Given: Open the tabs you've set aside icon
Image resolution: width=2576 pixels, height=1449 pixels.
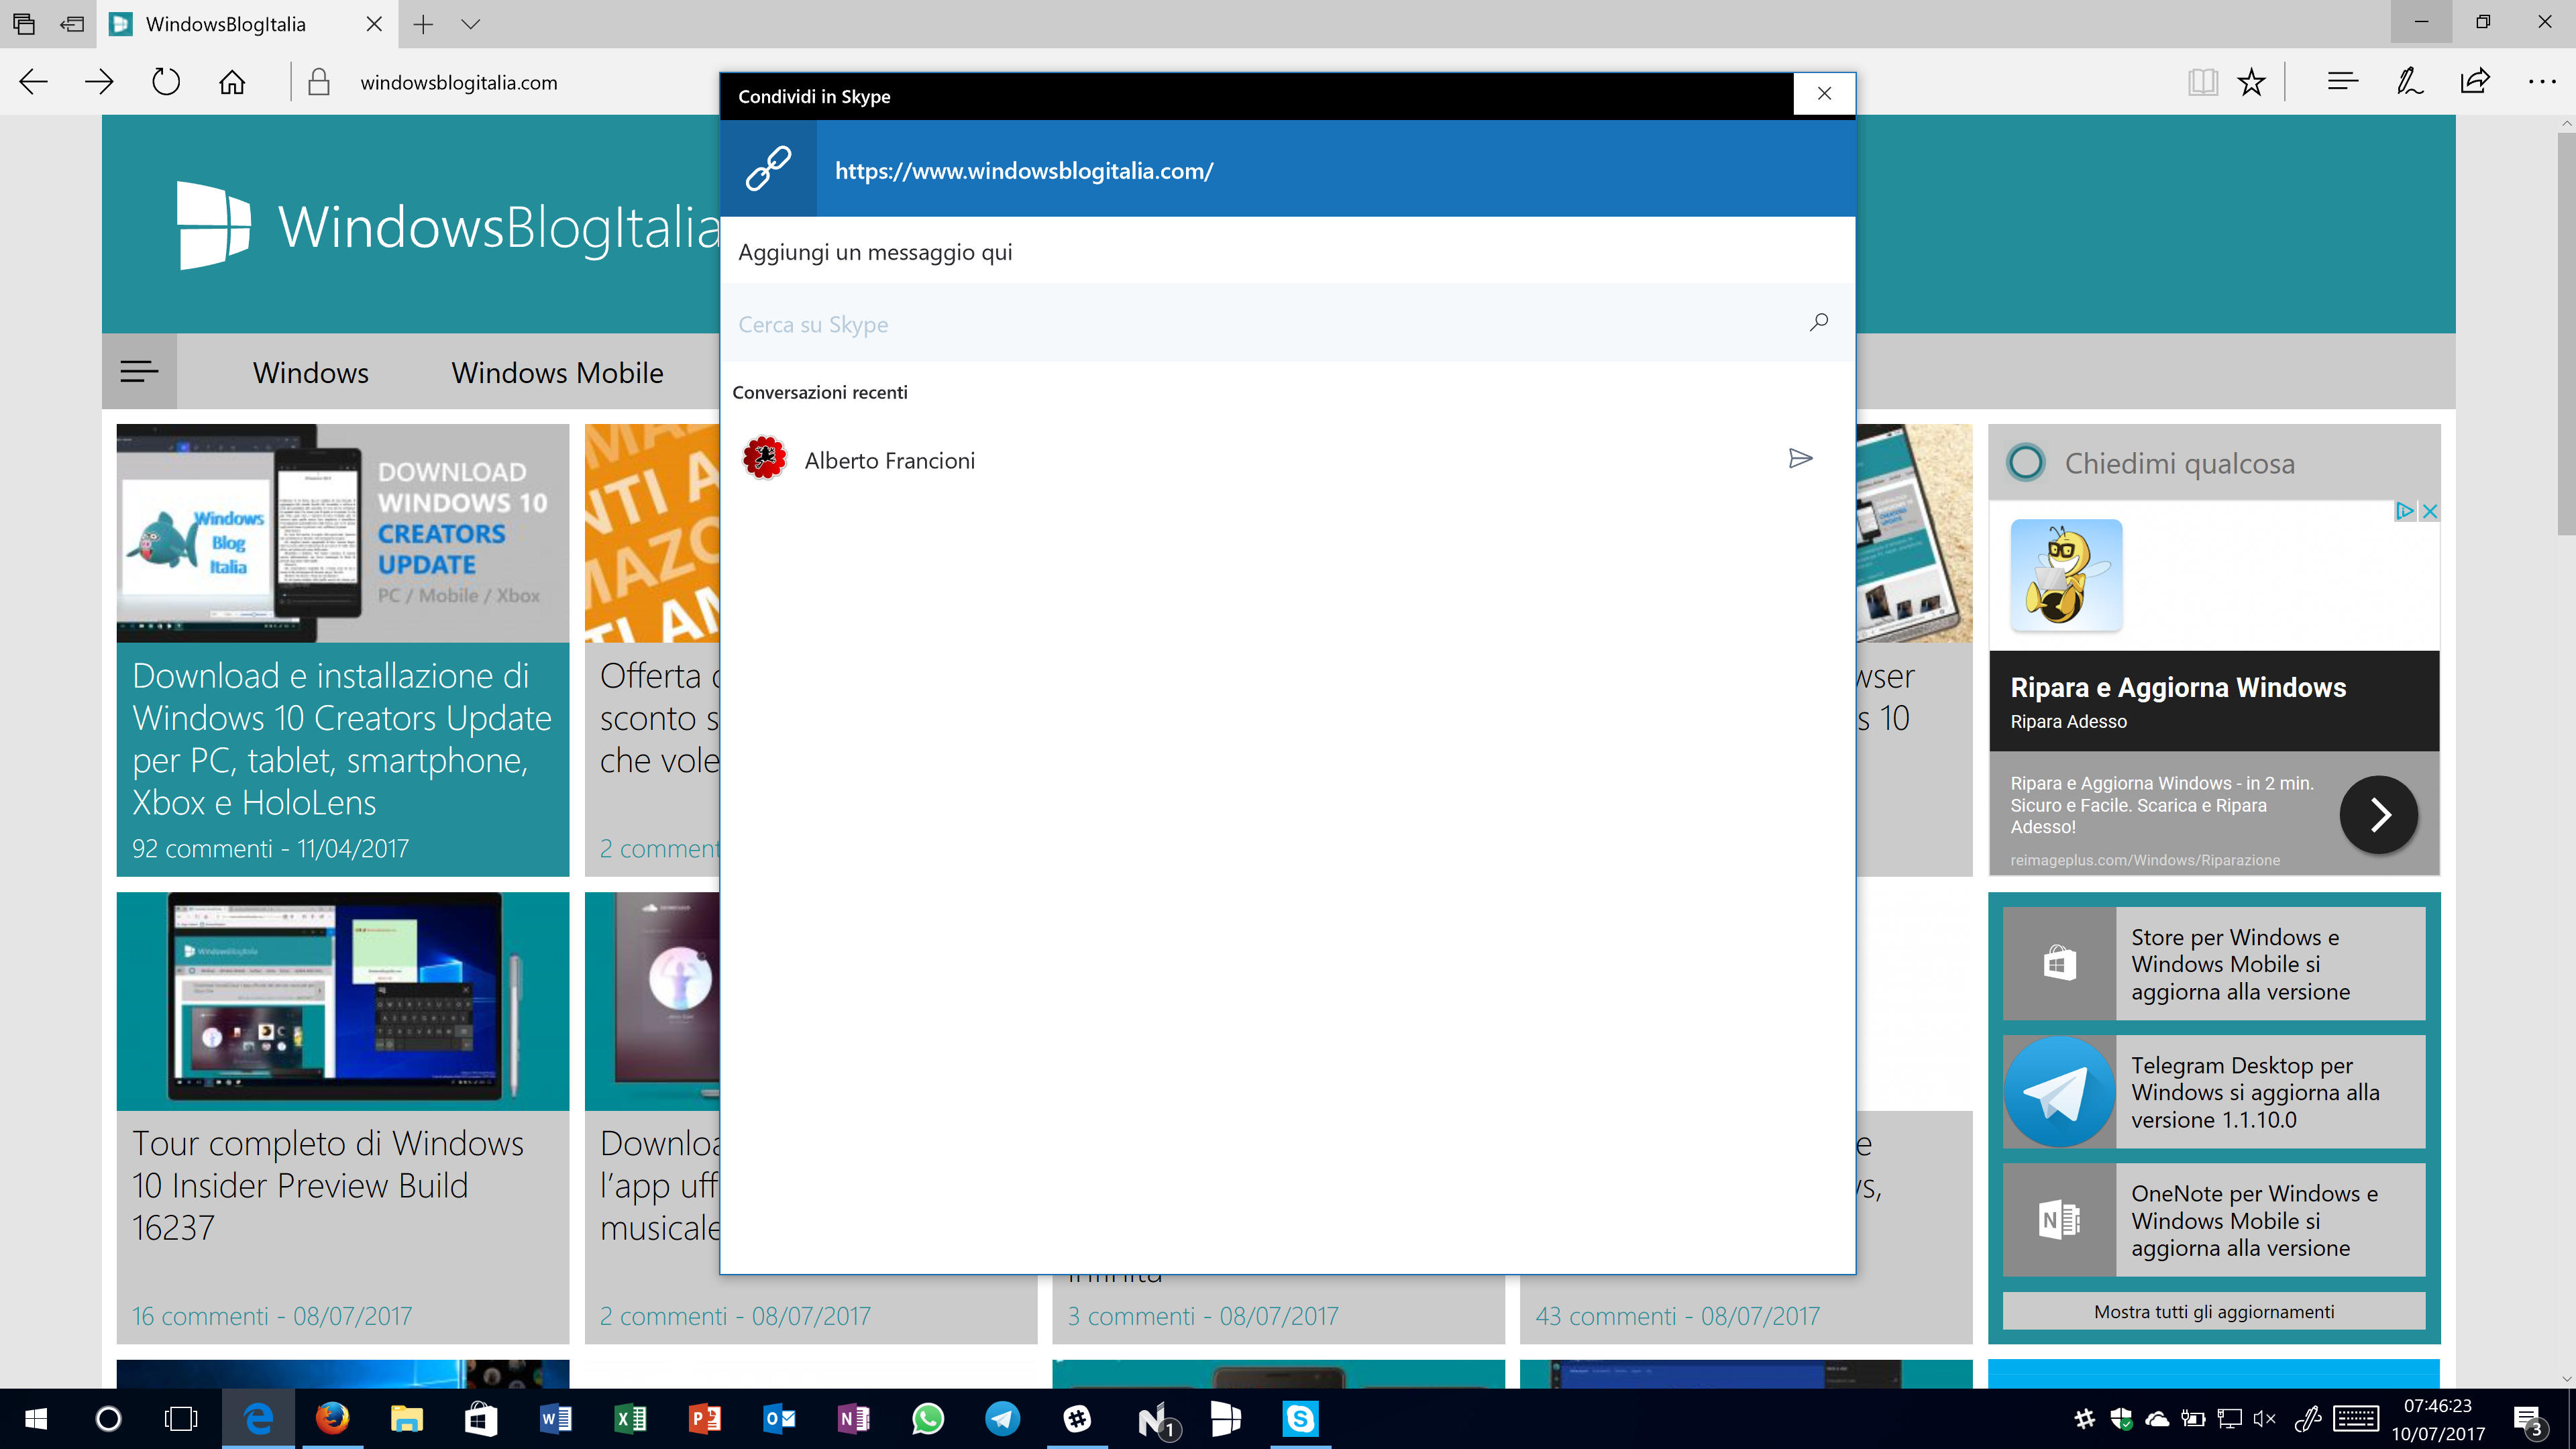Looking at the screenshot, I should pyautogui.click(x=24, y=24).
